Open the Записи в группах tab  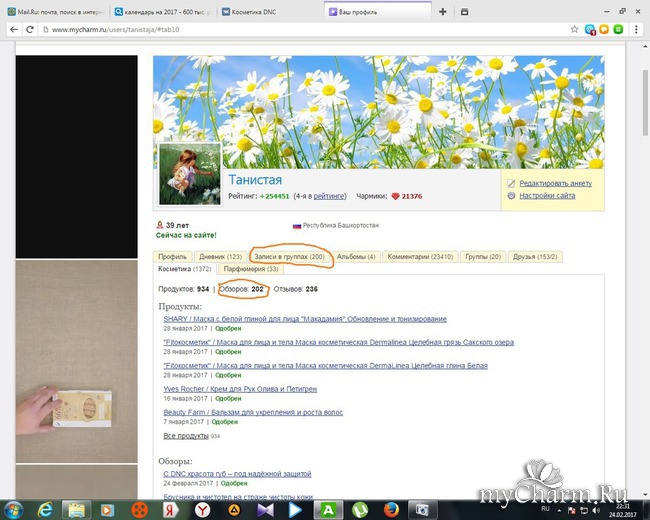tap(289, 257)
